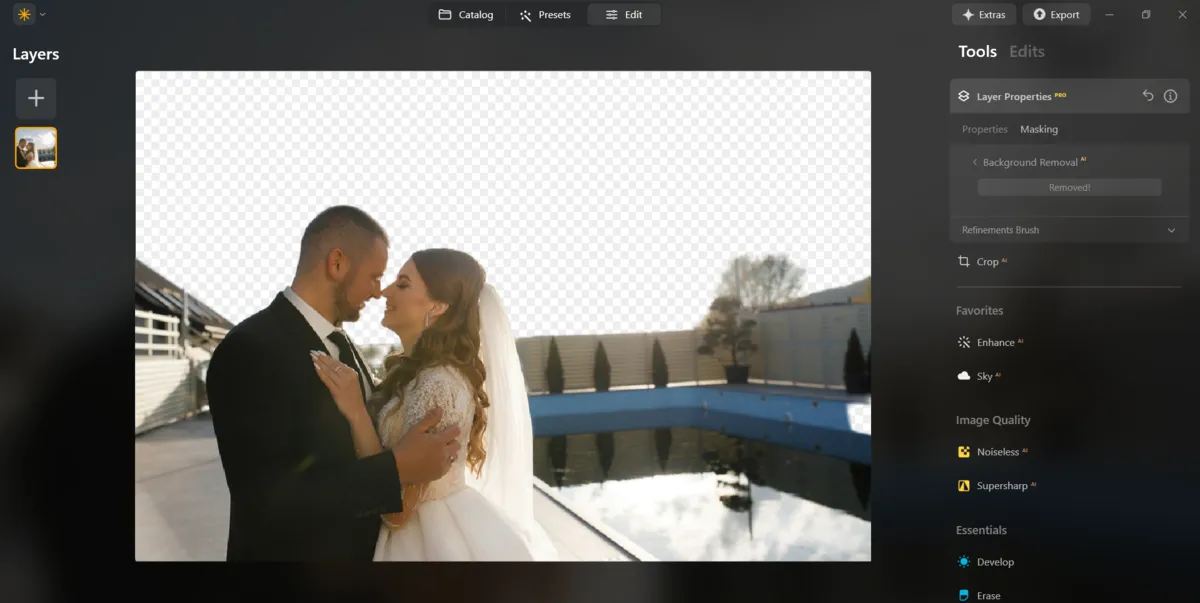Switch to the Edits panel
Image resolution: width=1200 pixels, height=603 pixels.
1026,51
